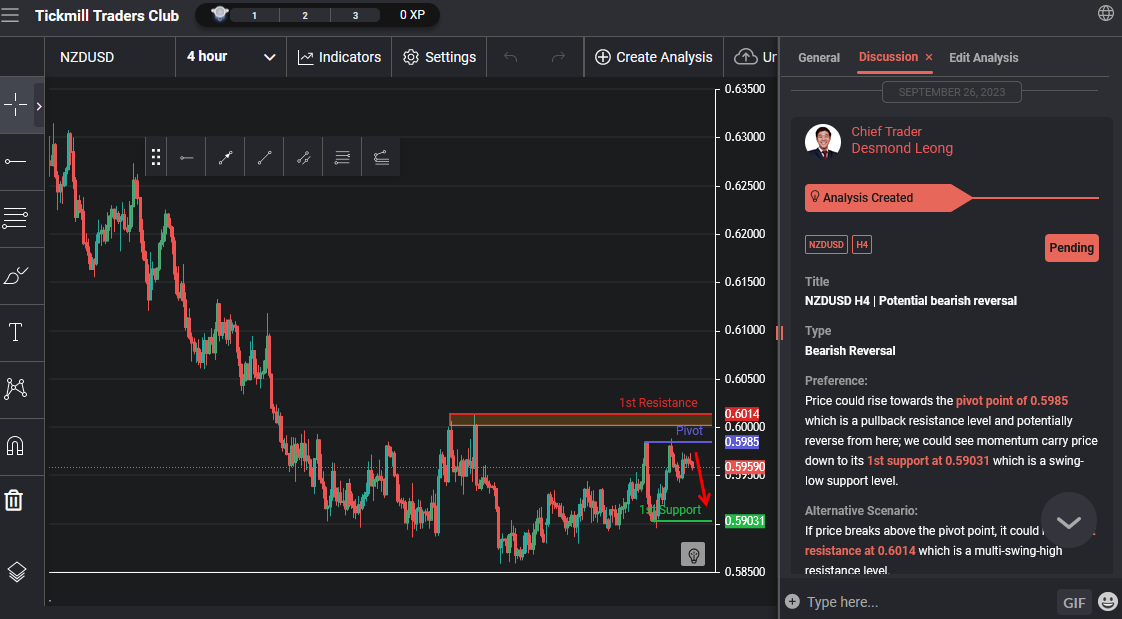
Task: Click the panel resize handle
Action: tap(779, 333)
